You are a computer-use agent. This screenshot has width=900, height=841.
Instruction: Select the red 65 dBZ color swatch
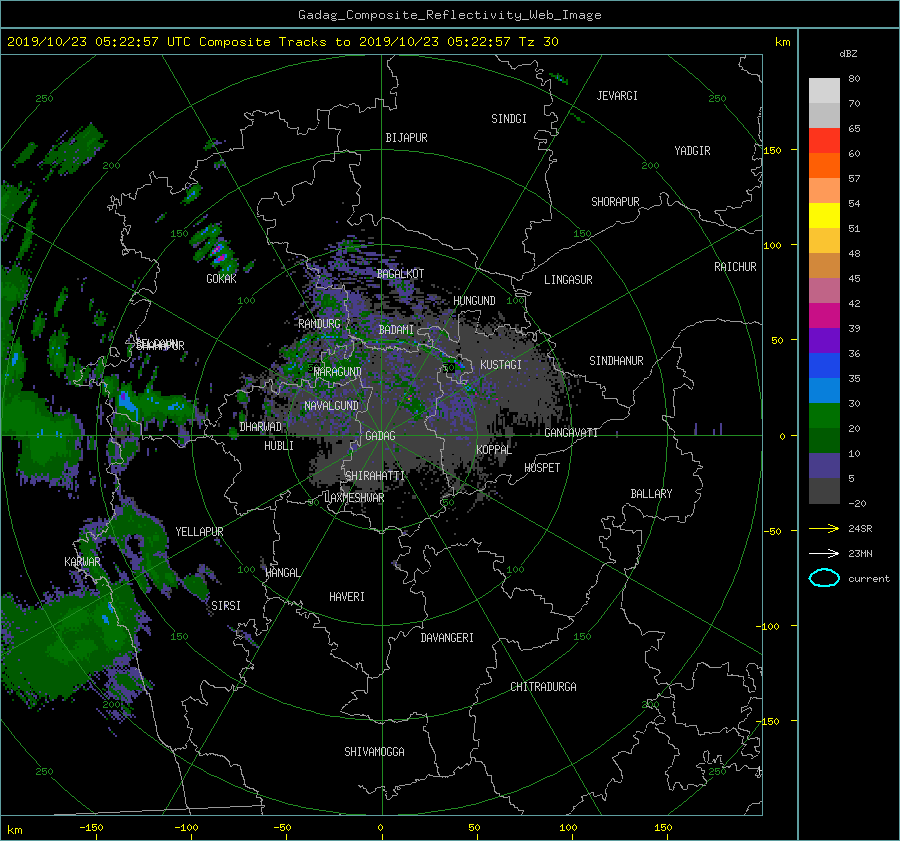pyautogui.click(x=824, y=140)
